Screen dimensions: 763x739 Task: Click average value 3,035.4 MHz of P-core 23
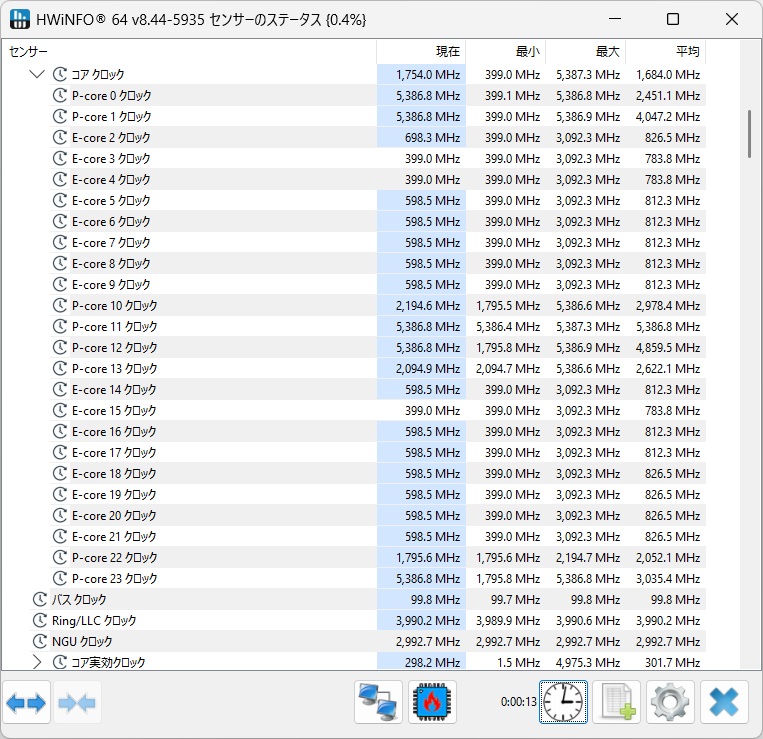pos(668,578)
